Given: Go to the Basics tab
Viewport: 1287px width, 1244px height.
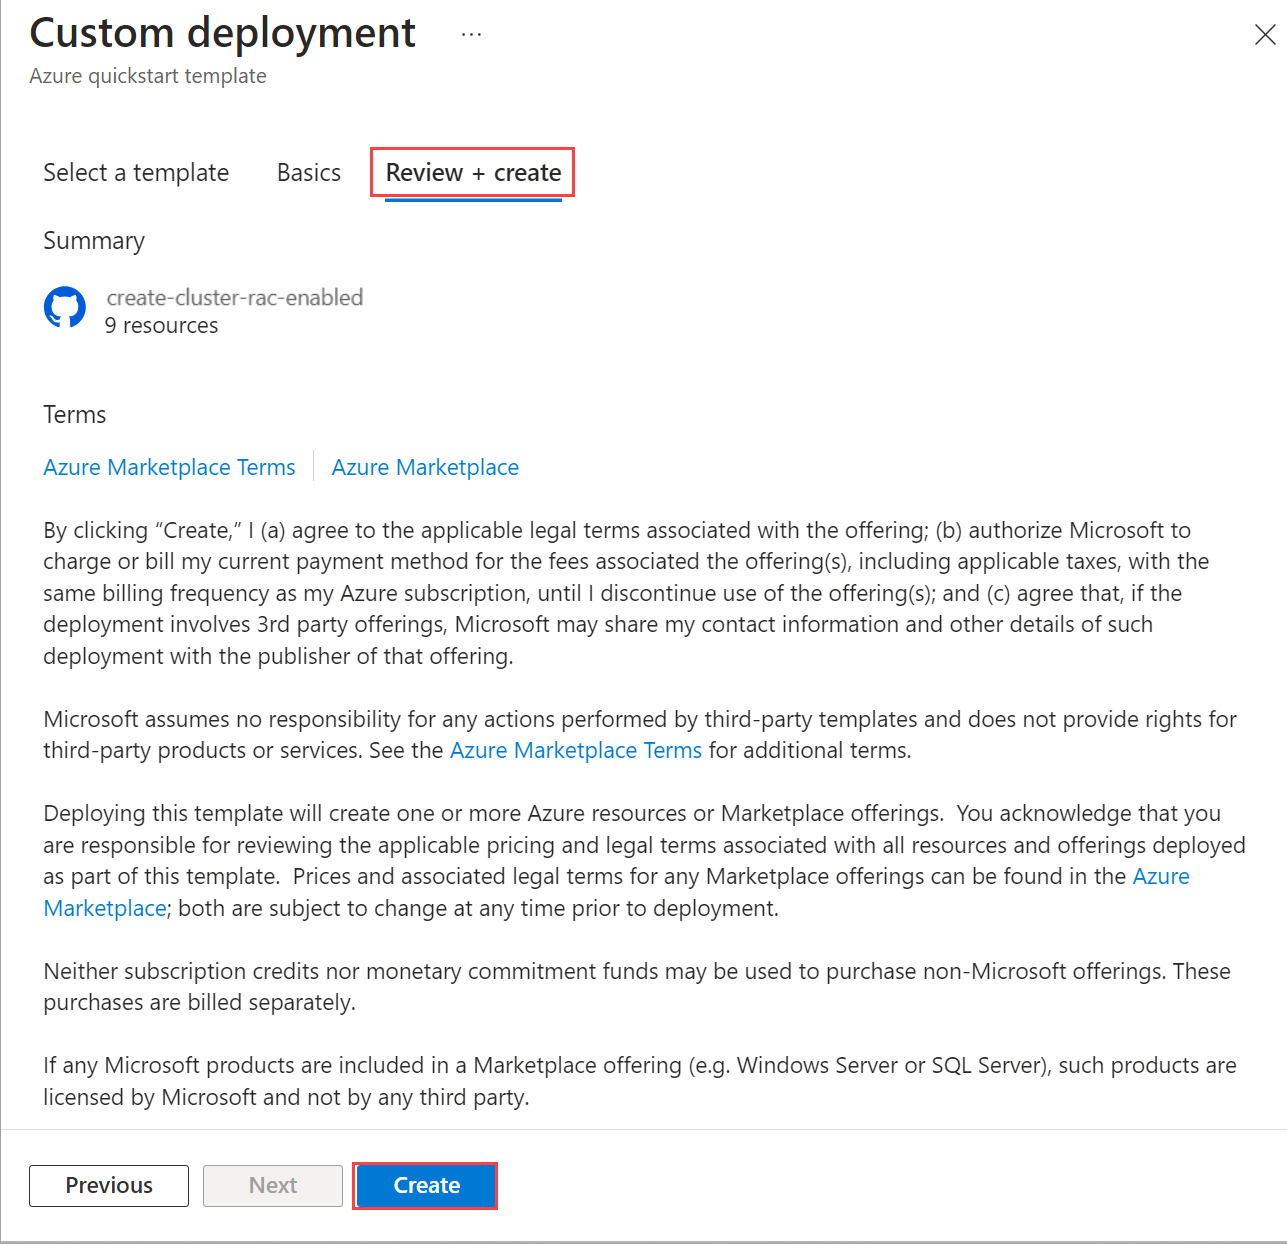Looking at the screenshot, I should (309, 173).
